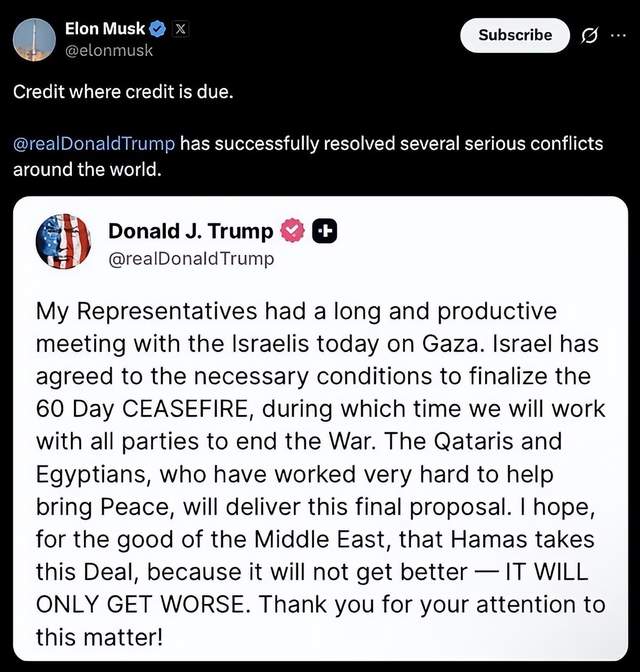This screenshot has width=640, height=672.
Task: Click the Elon Musk display name
Action: [104, 29]
